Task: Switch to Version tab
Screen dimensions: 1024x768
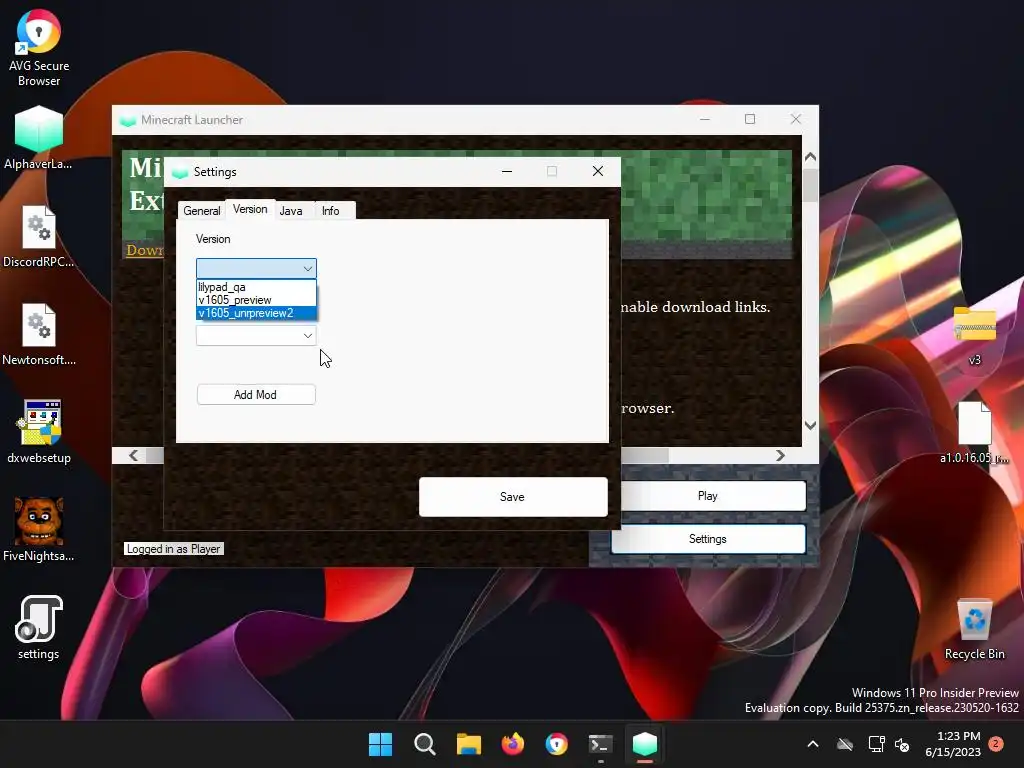Action: click(250, 209)
